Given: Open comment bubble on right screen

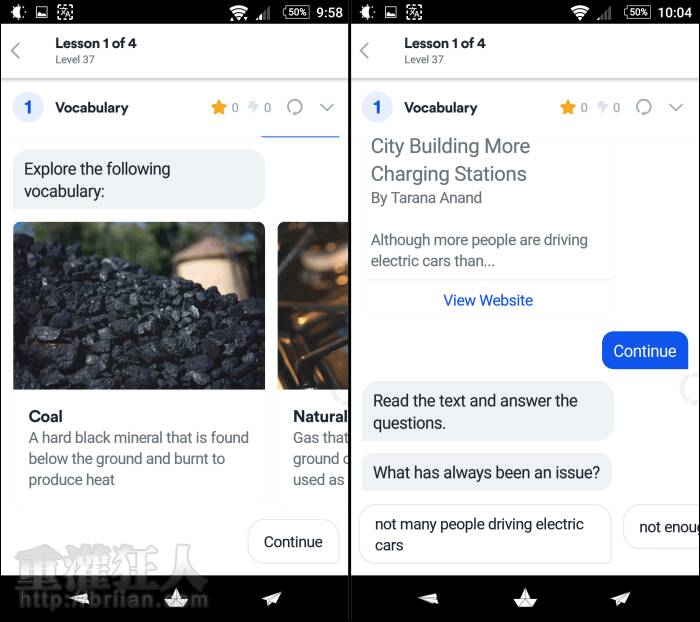Looking at the screenshot, I should click(644, 107).
